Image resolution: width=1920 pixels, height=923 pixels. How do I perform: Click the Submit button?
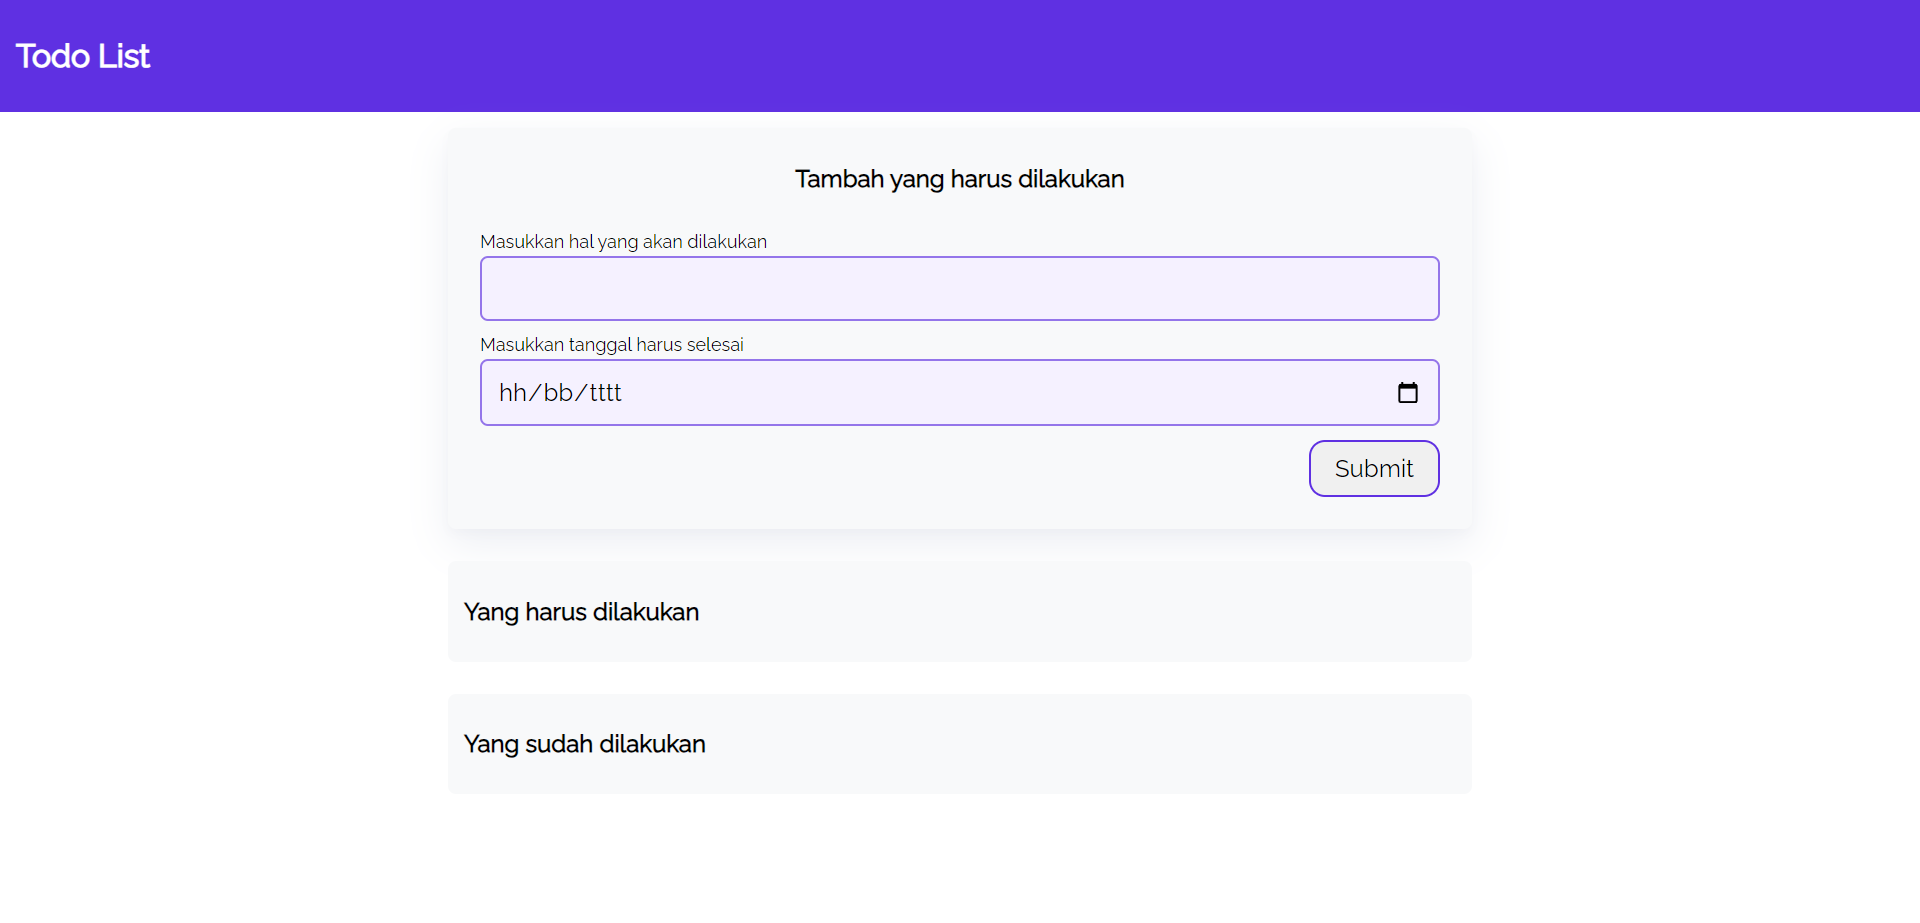(1373, 468)
